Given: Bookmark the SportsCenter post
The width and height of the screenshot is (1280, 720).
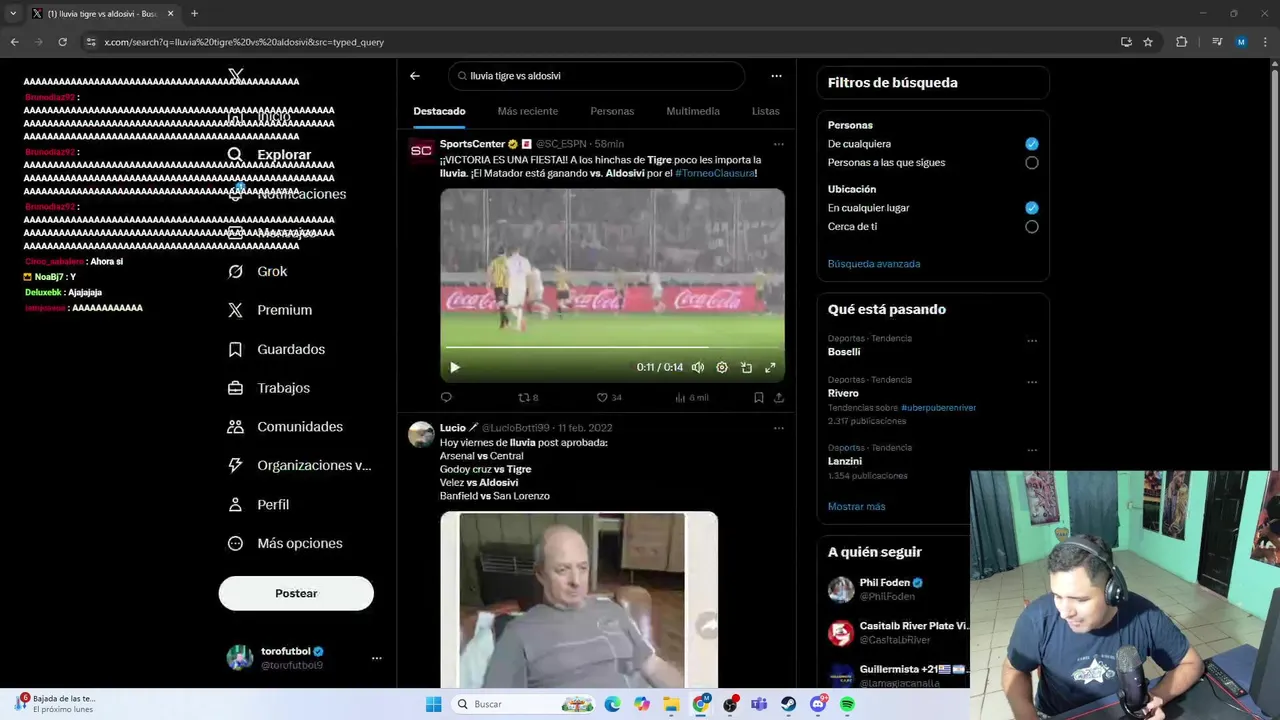Looking at the screenshot, I should pos(759,397).
